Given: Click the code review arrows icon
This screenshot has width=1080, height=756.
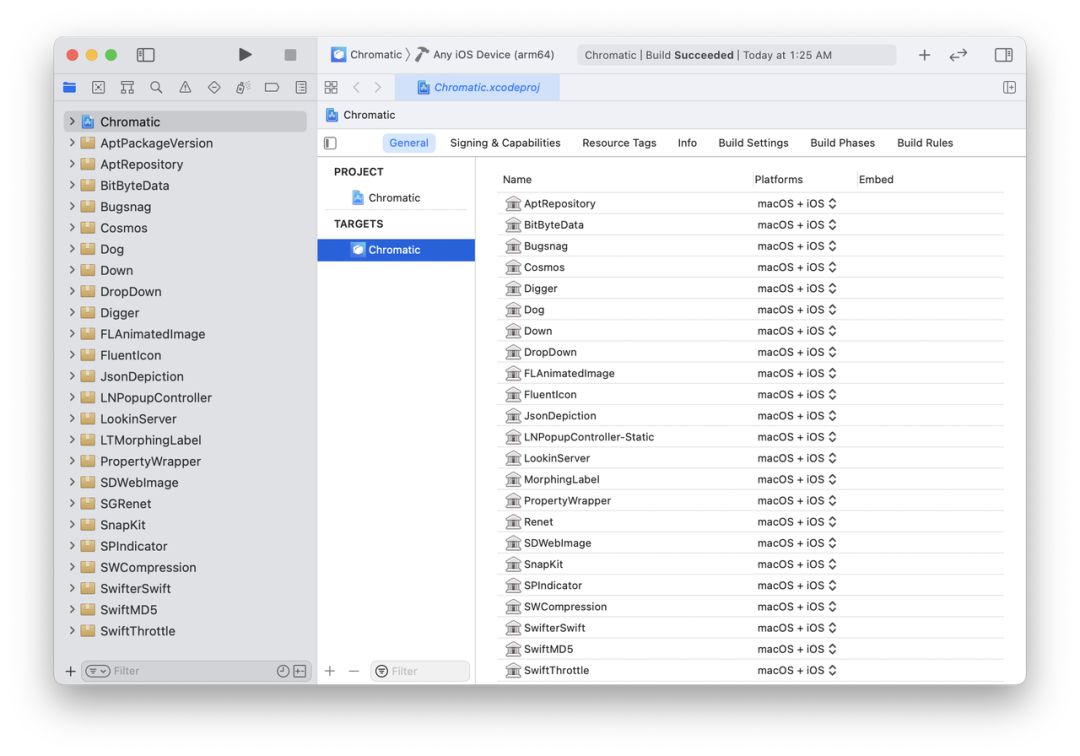Looking at the screenshot, I should [x=958, y=54].
